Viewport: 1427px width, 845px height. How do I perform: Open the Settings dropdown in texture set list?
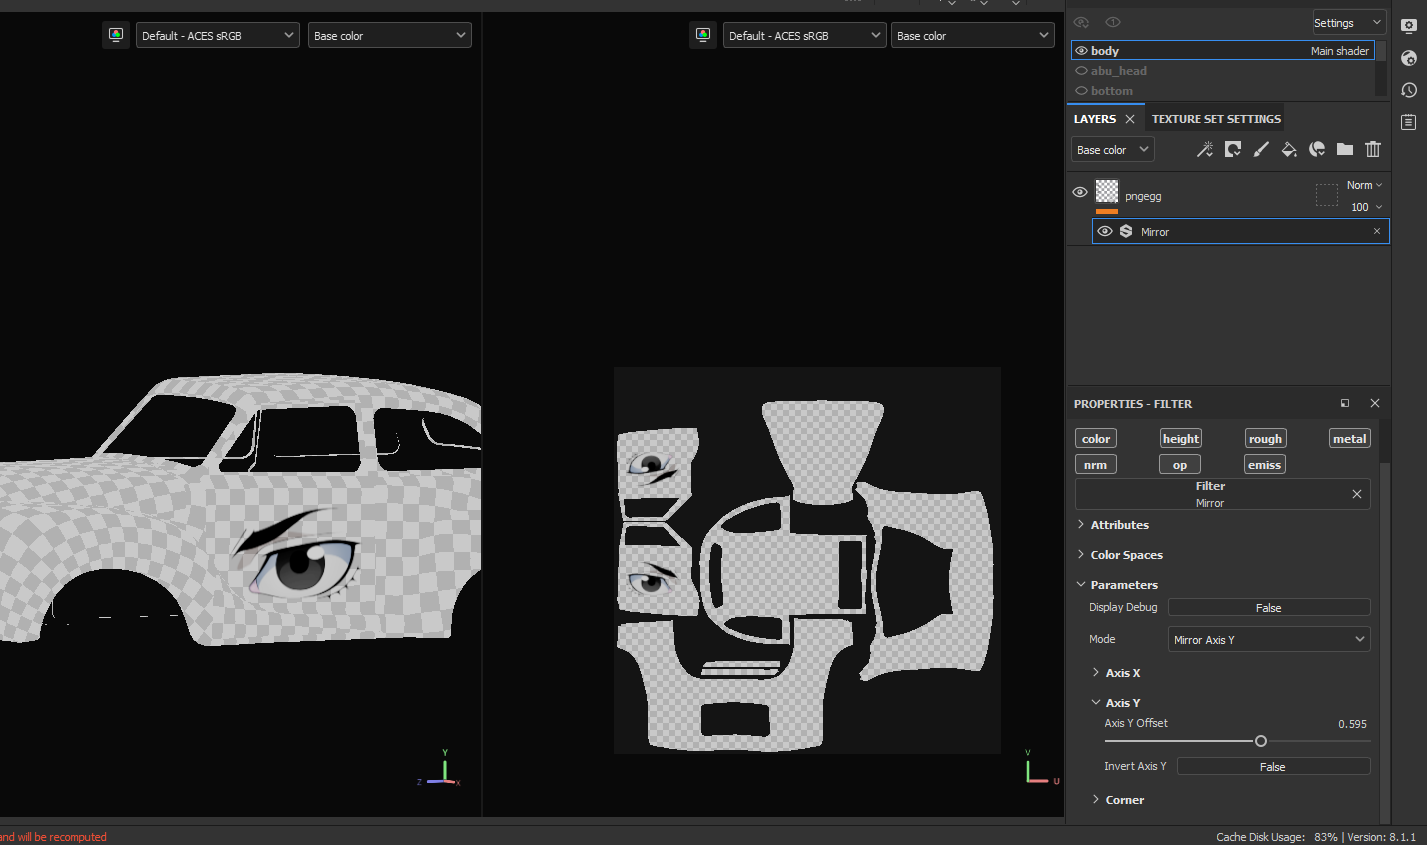[x=1347, y=23]
